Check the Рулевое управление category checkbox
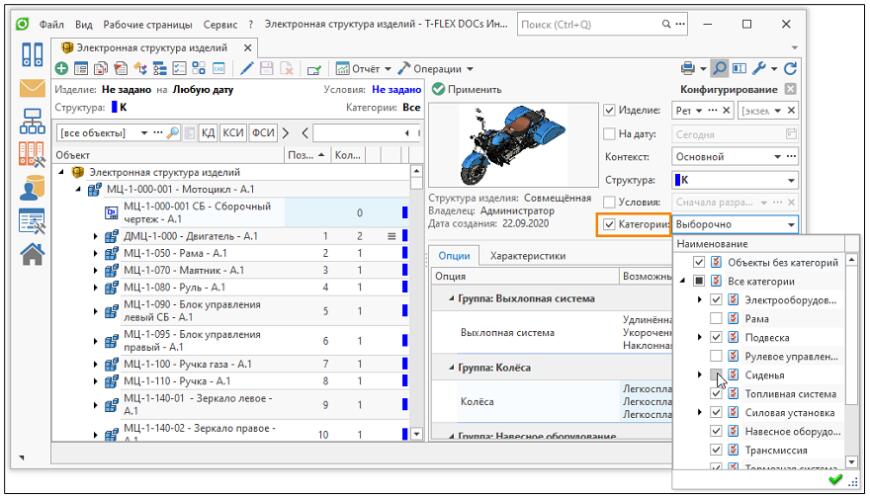The height and width of the screenshot is (499, 870). point(716,356)
